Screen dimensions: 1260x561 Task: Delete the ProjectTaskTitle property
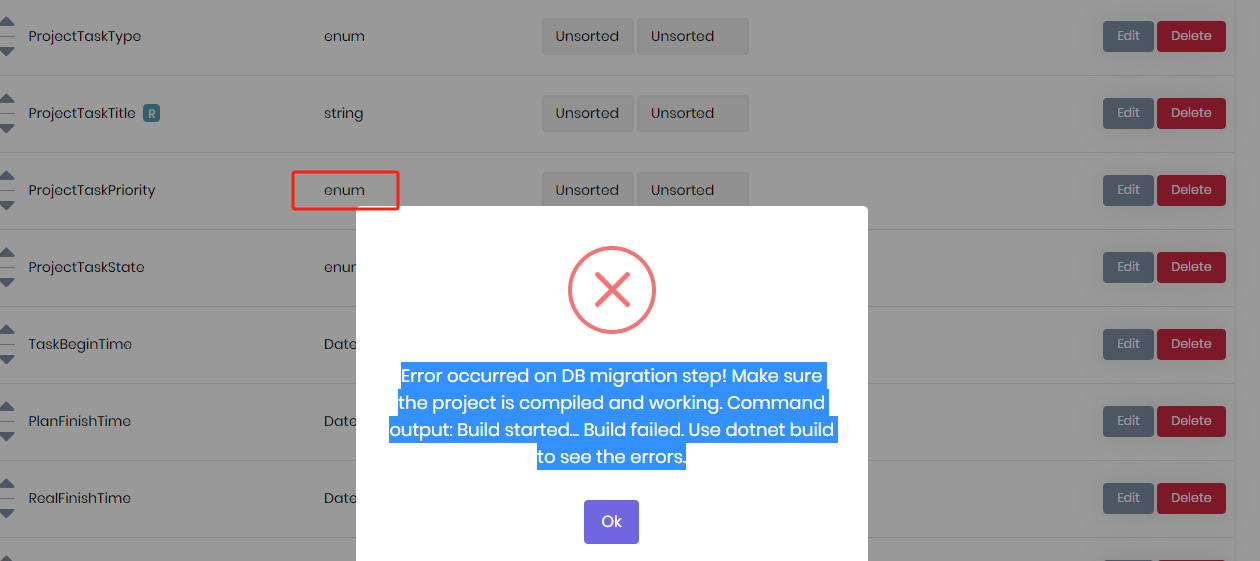click(1191, 113)
